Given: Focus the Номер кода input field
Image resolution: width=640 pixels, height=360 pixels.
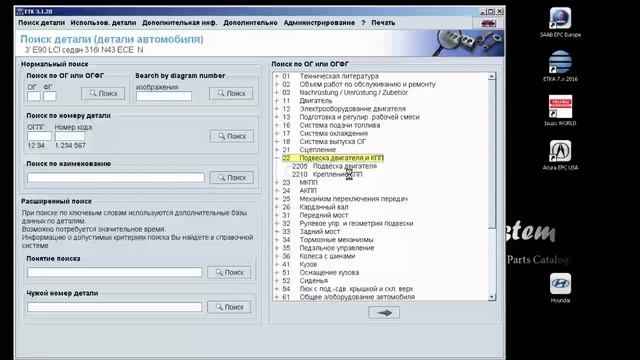Looking at the screenshot, I should tap(70, 136).
